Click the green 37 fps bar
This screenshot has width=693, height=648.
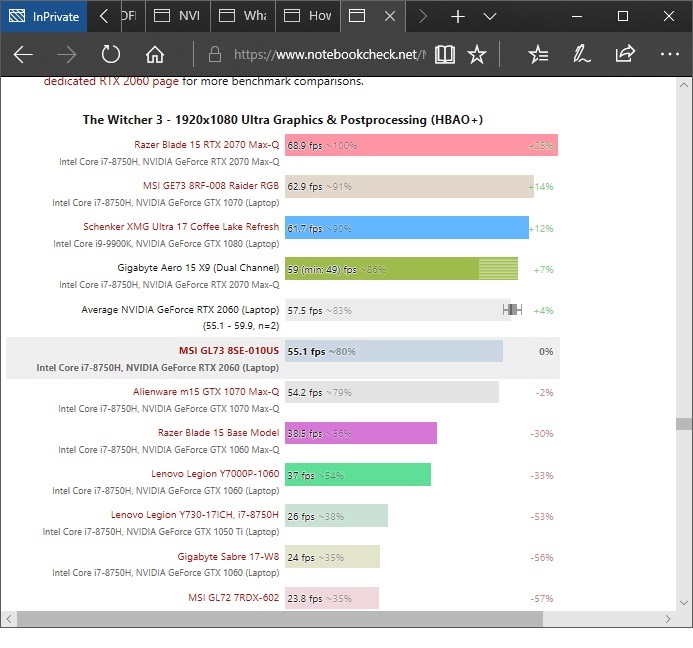(x=358, y=474)
